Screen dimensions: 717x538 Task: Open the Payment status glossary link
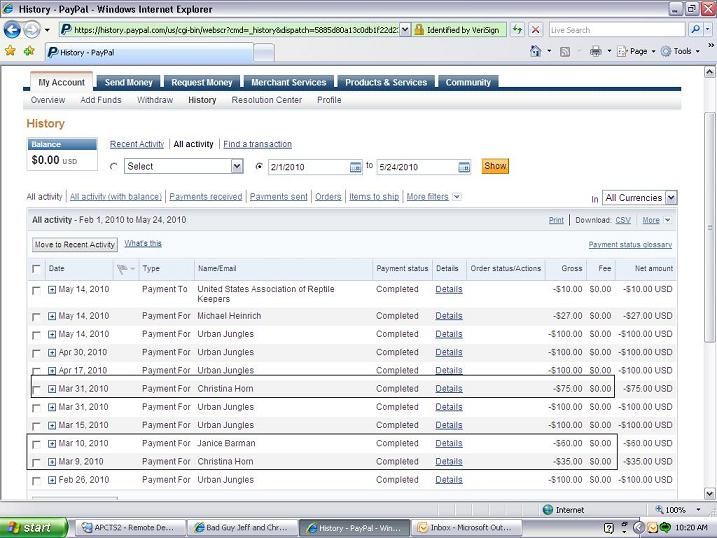point(630,245)
